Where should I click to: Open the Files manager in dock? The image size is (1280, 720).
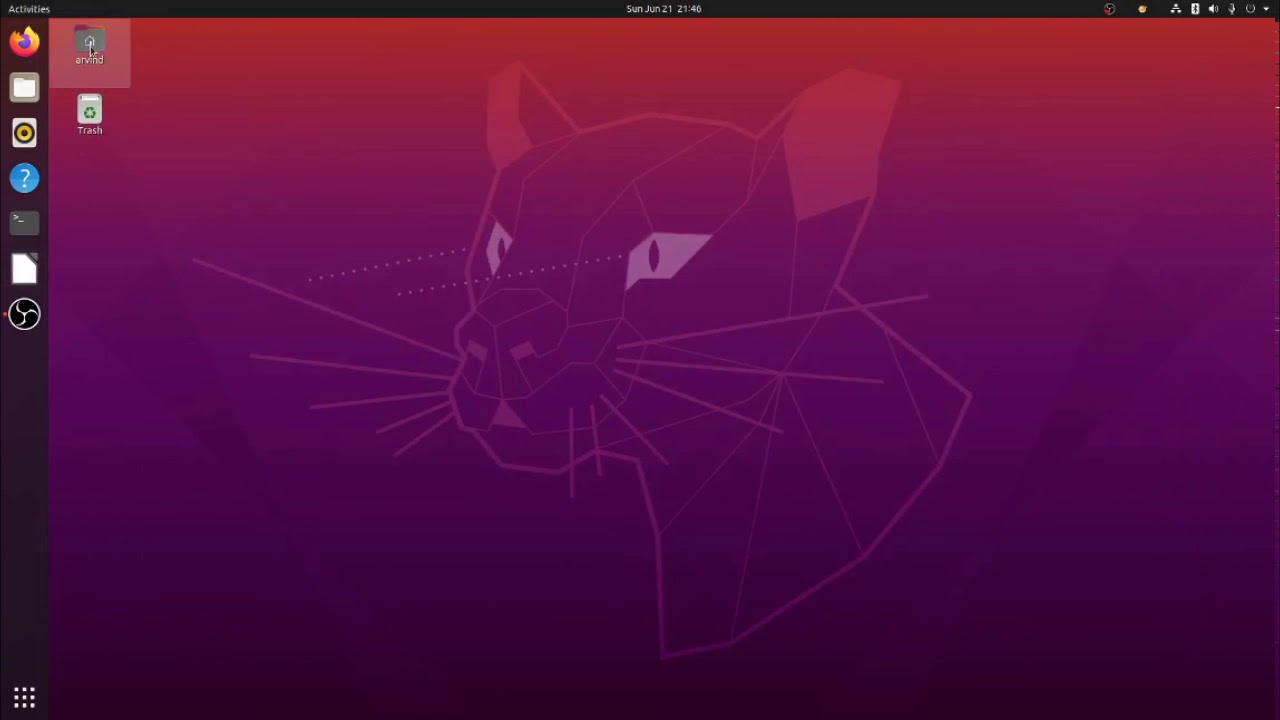(x=24, y=88)
